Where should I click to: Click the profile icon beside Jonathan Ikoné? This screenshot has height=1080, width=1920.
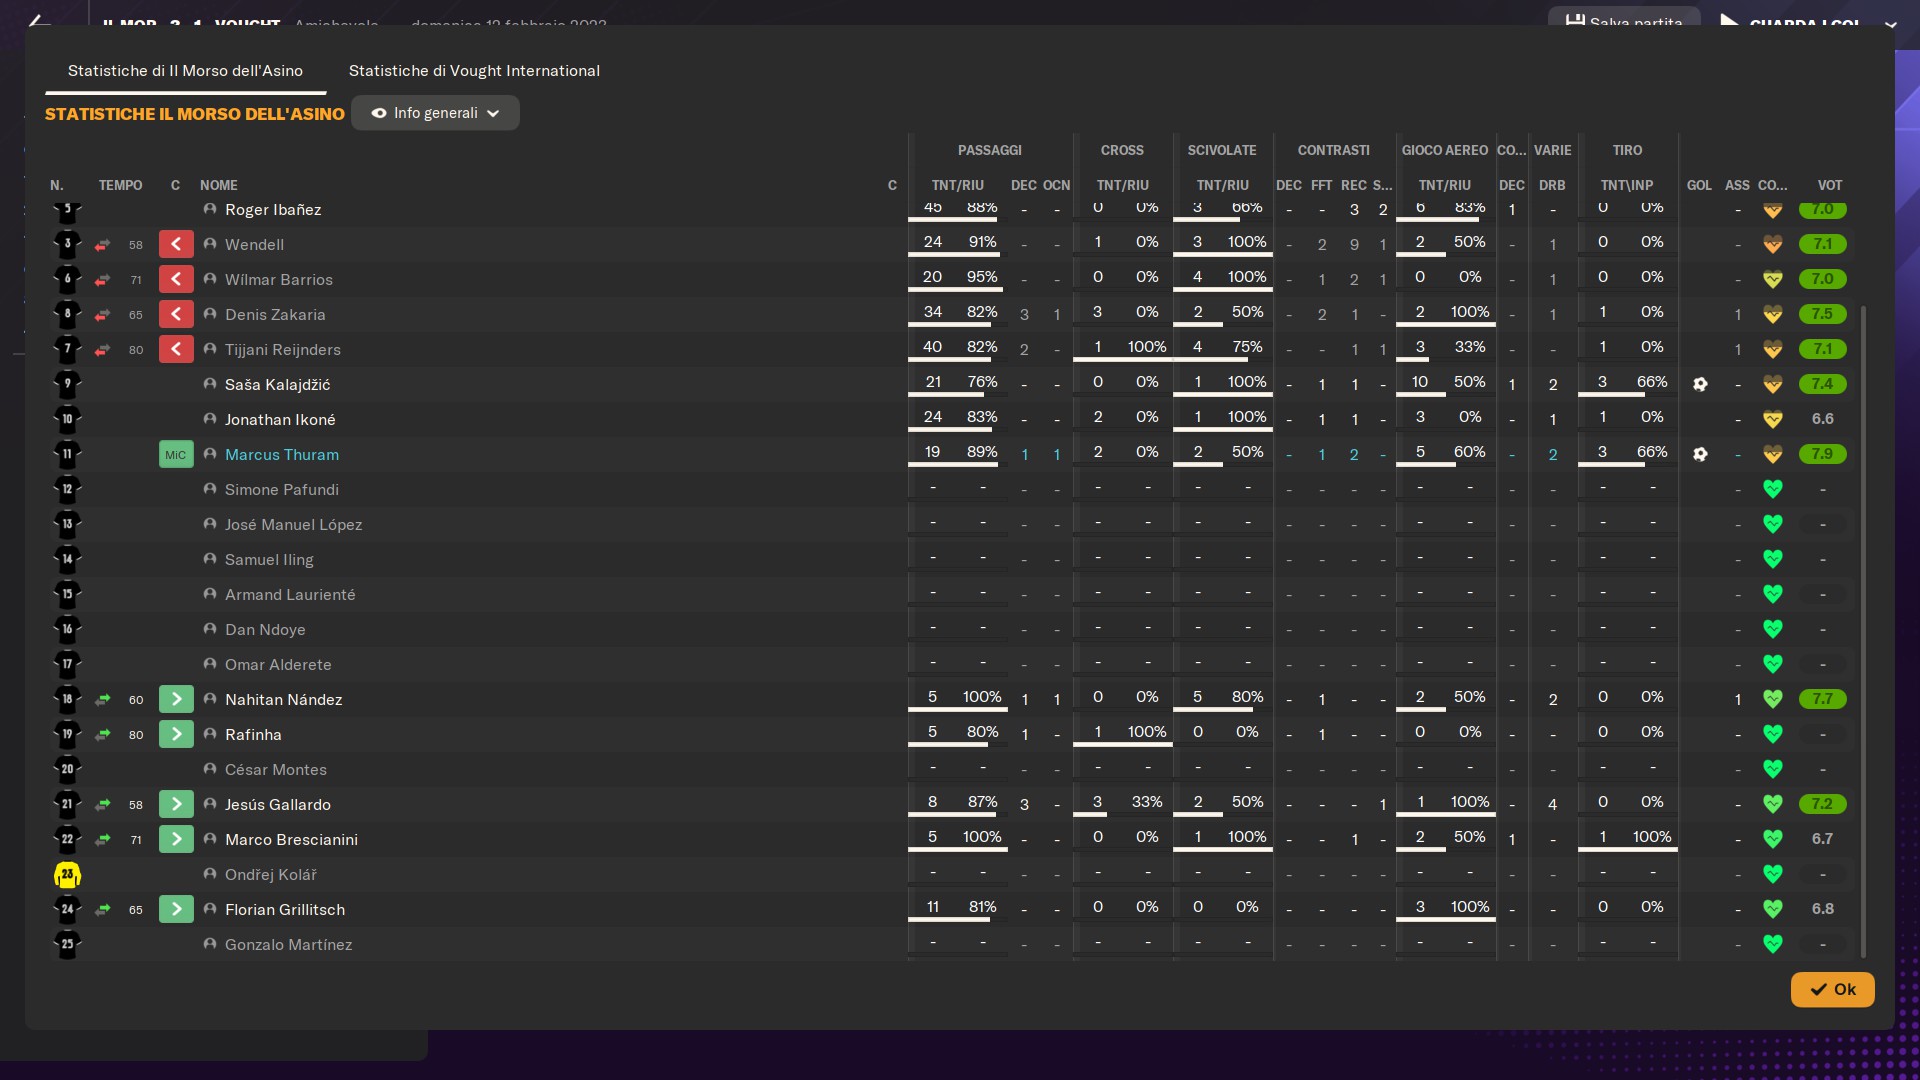(x=210, y=419)
